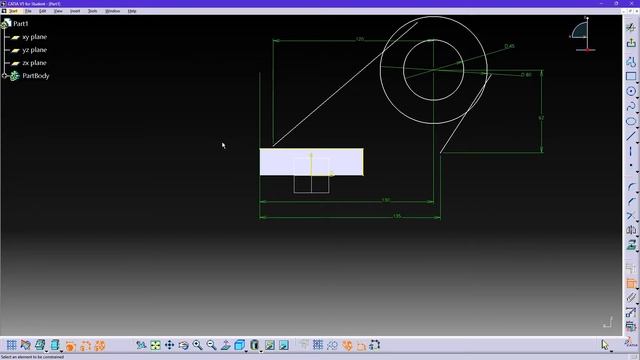Select the Circle tool
This screenshot has width=640, height=360.
tap(631, 91)
